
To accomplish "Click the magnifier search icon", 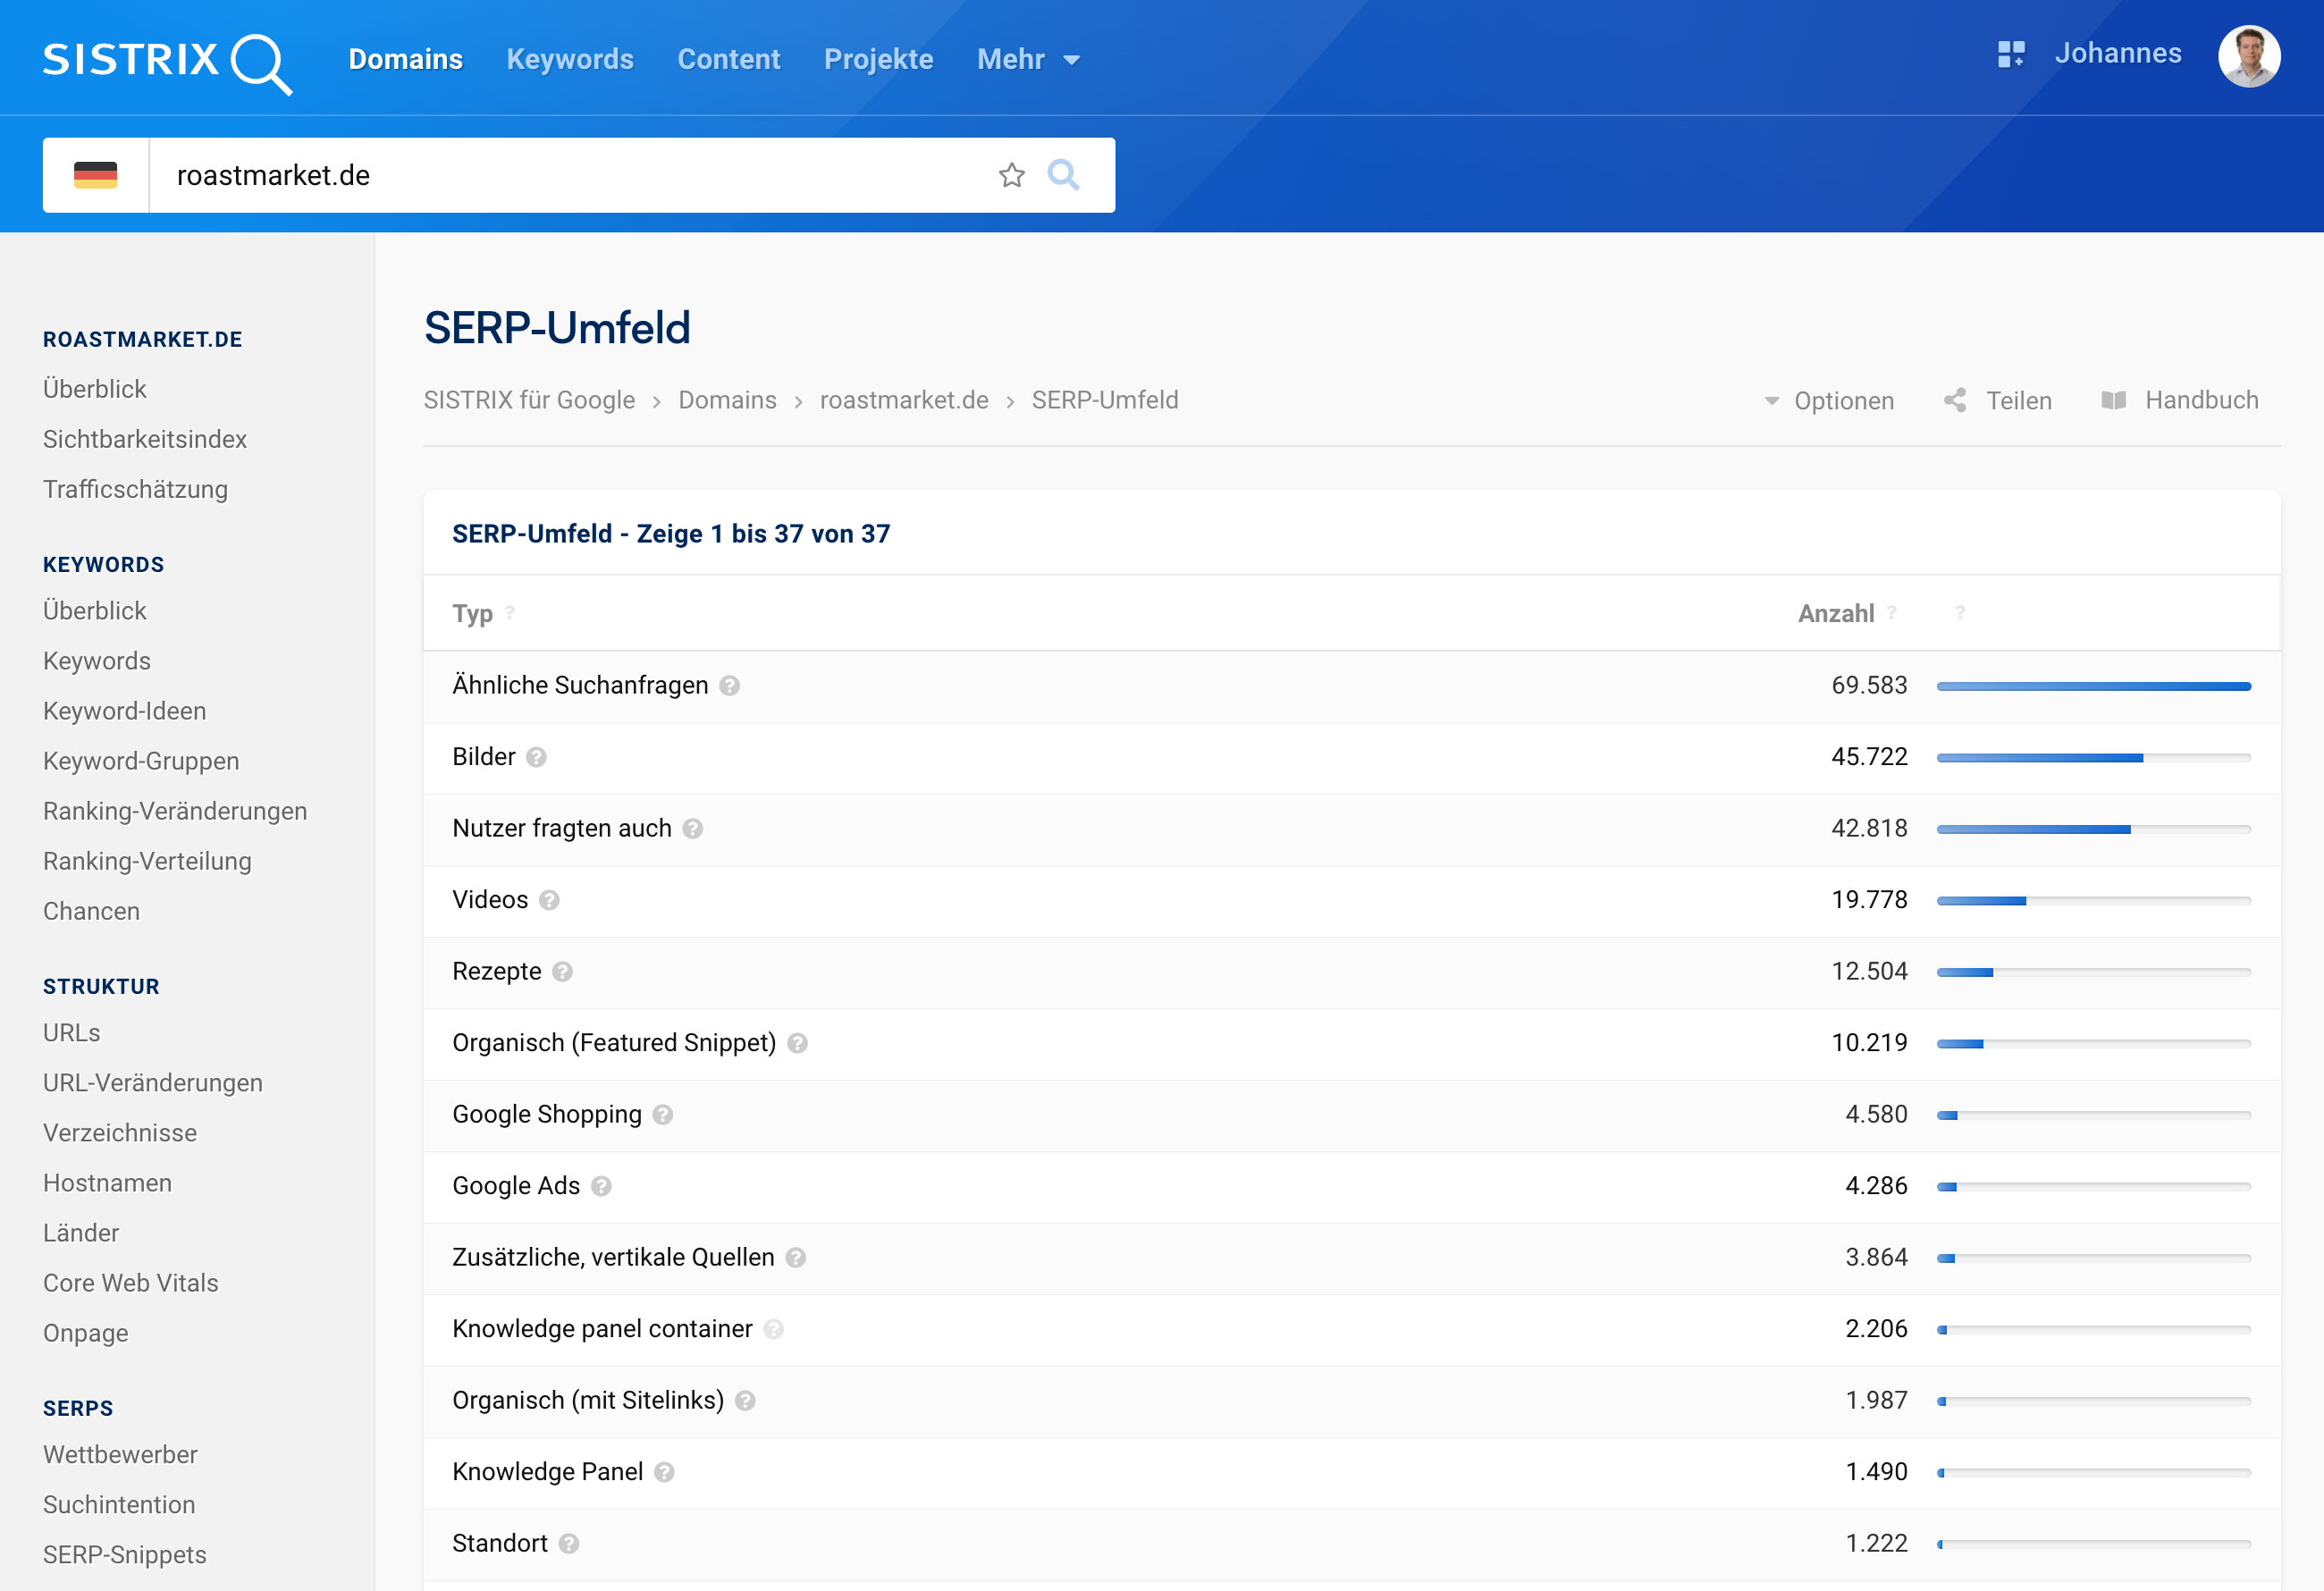I will click(x=1063, y=175).
